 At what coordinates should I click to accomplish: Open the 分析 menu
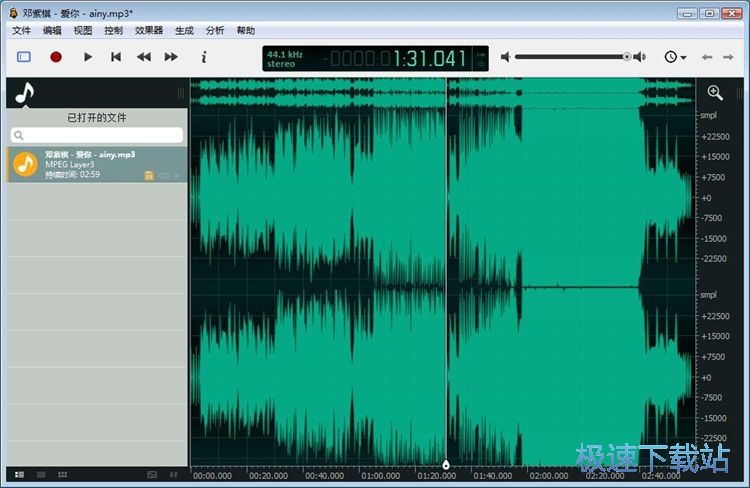(x=215, y=31)
